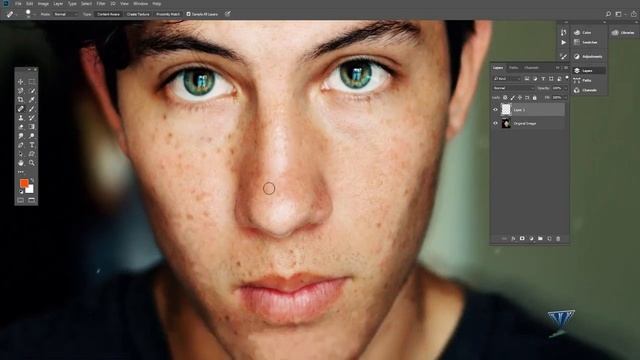
Task: Click the Create new layer icon
Action: (549, 238)
